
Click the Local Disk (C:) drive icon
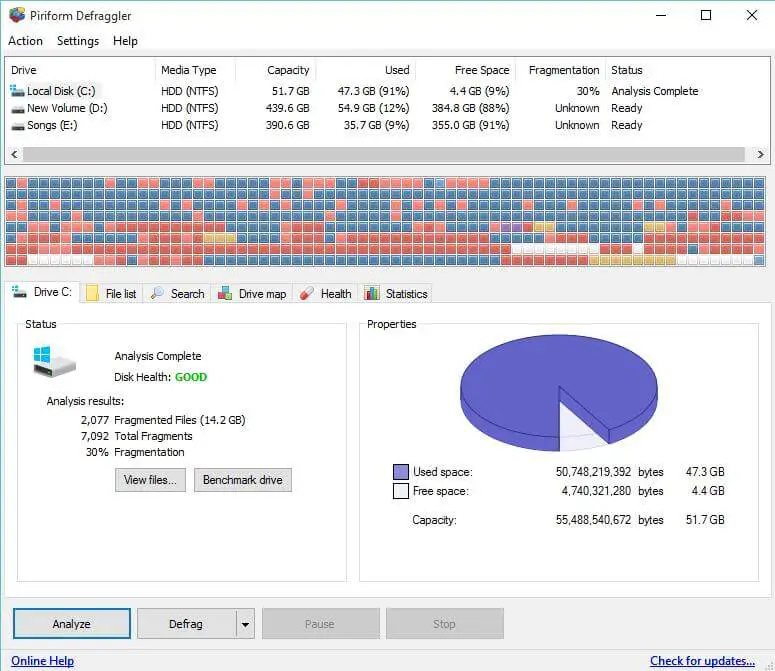[x=17, y=91]
